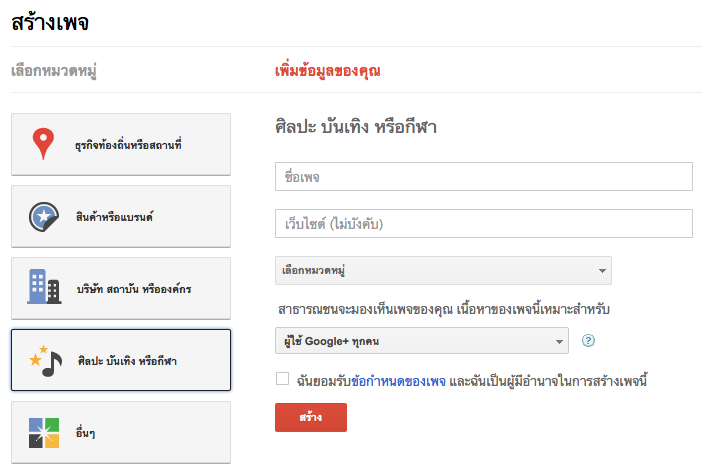Viewport: 702px width, 474px height.
Task: Tick the page terms agreement checkbox
Action: (283, 379)
